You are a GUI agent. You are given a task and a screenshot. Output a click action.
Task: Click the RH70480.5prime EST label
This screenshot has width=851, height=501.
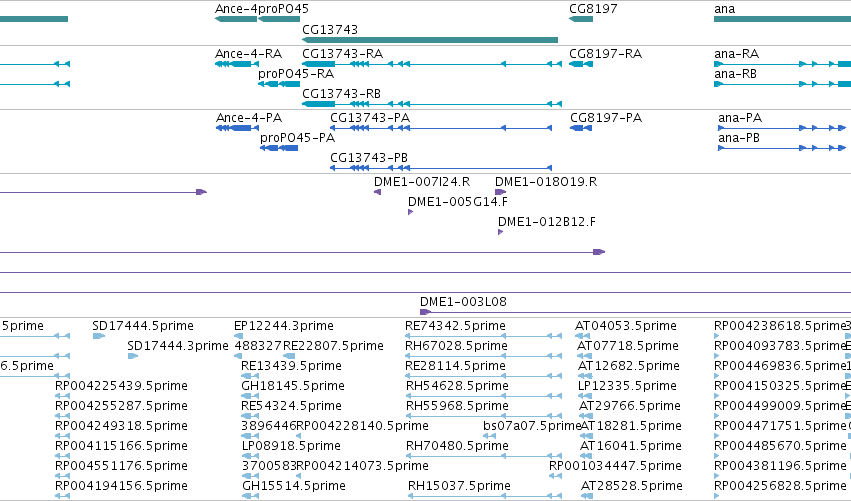coord(458,446)
